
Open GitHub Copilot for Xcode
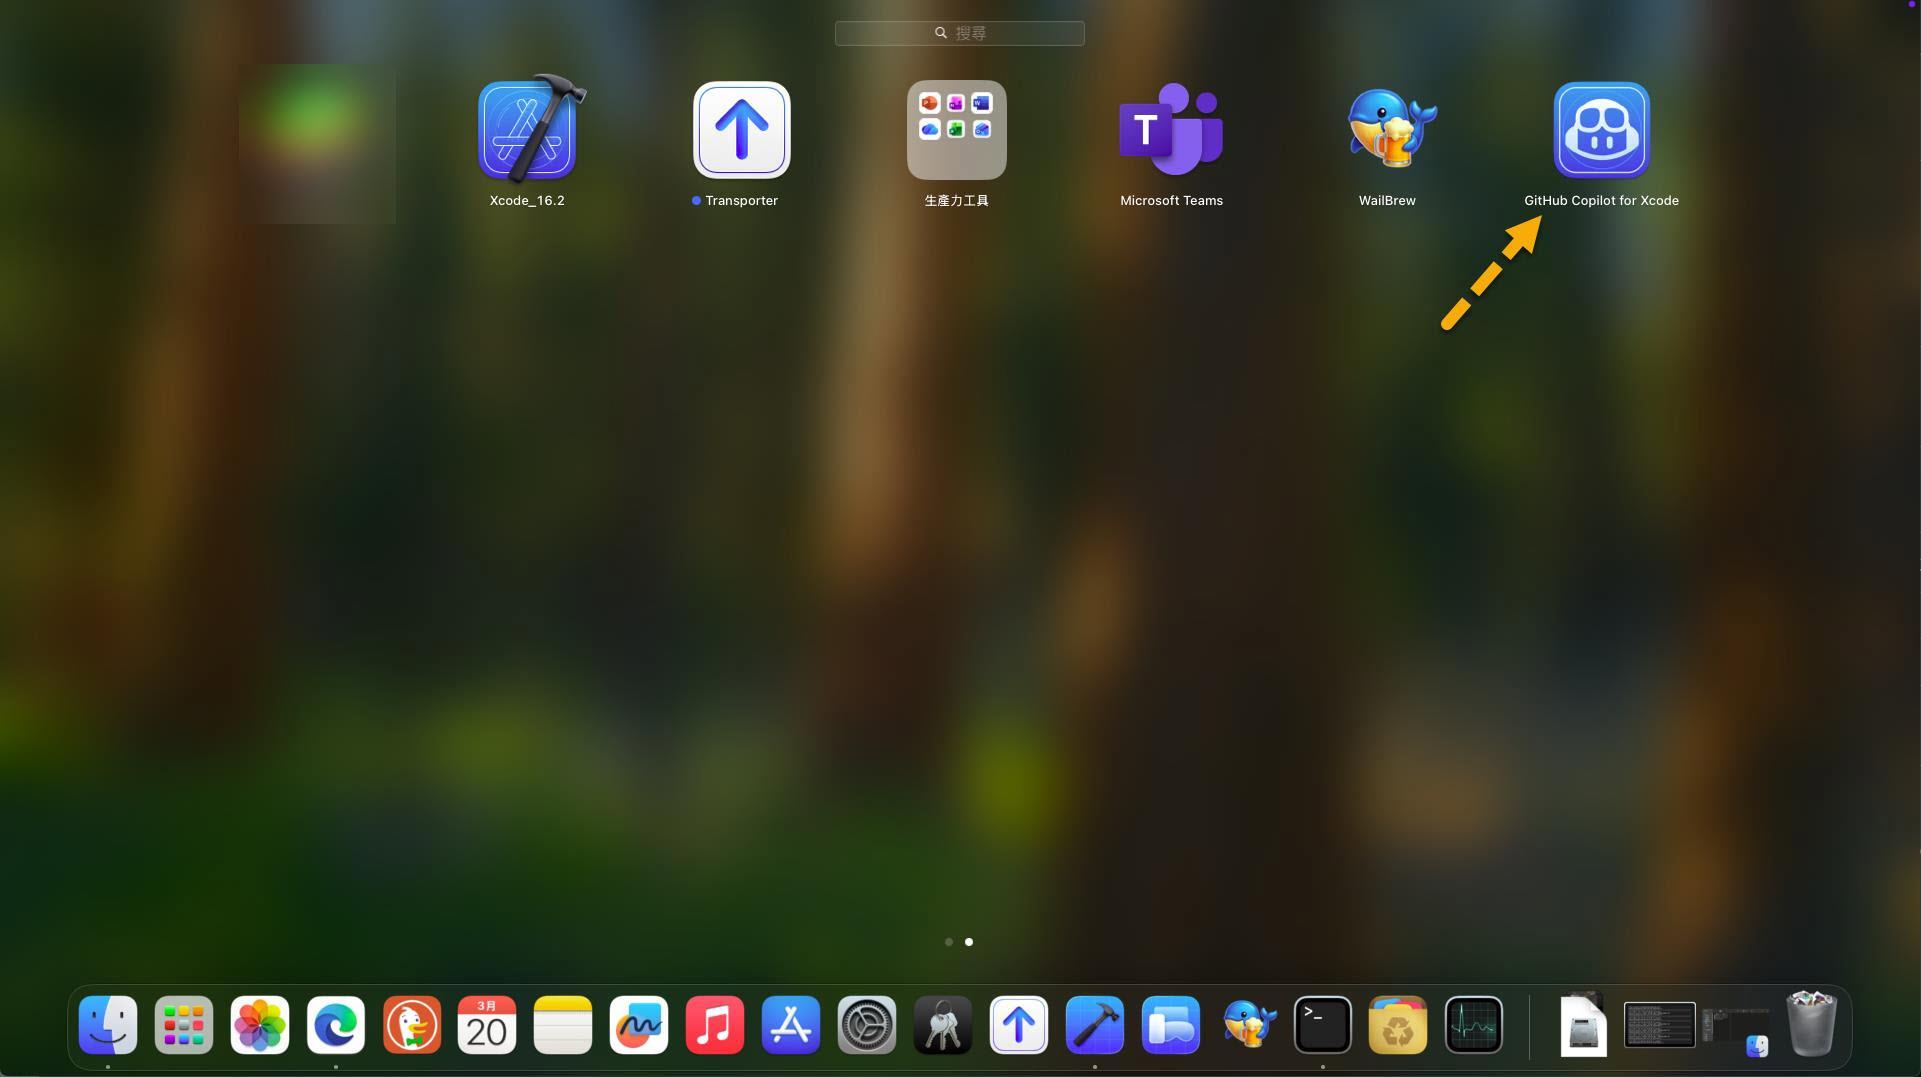click(x=1601, y=130)
